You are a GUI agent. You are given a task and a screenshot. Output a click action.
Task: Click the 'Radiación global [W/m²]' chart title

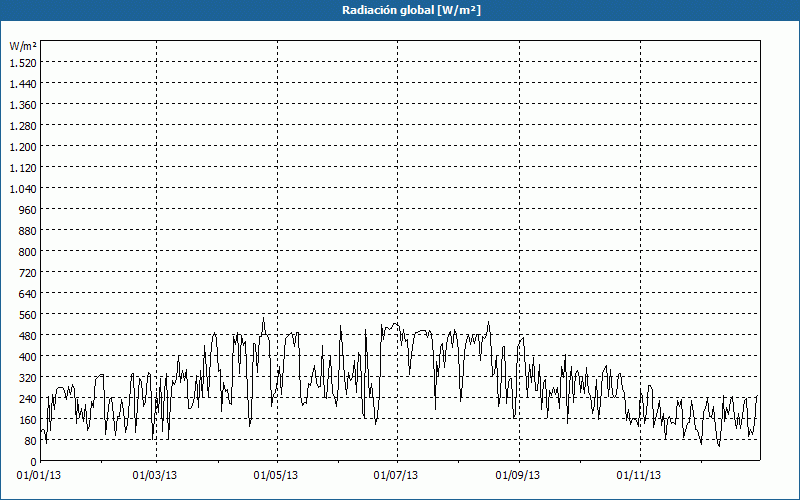tap(411, 10)
